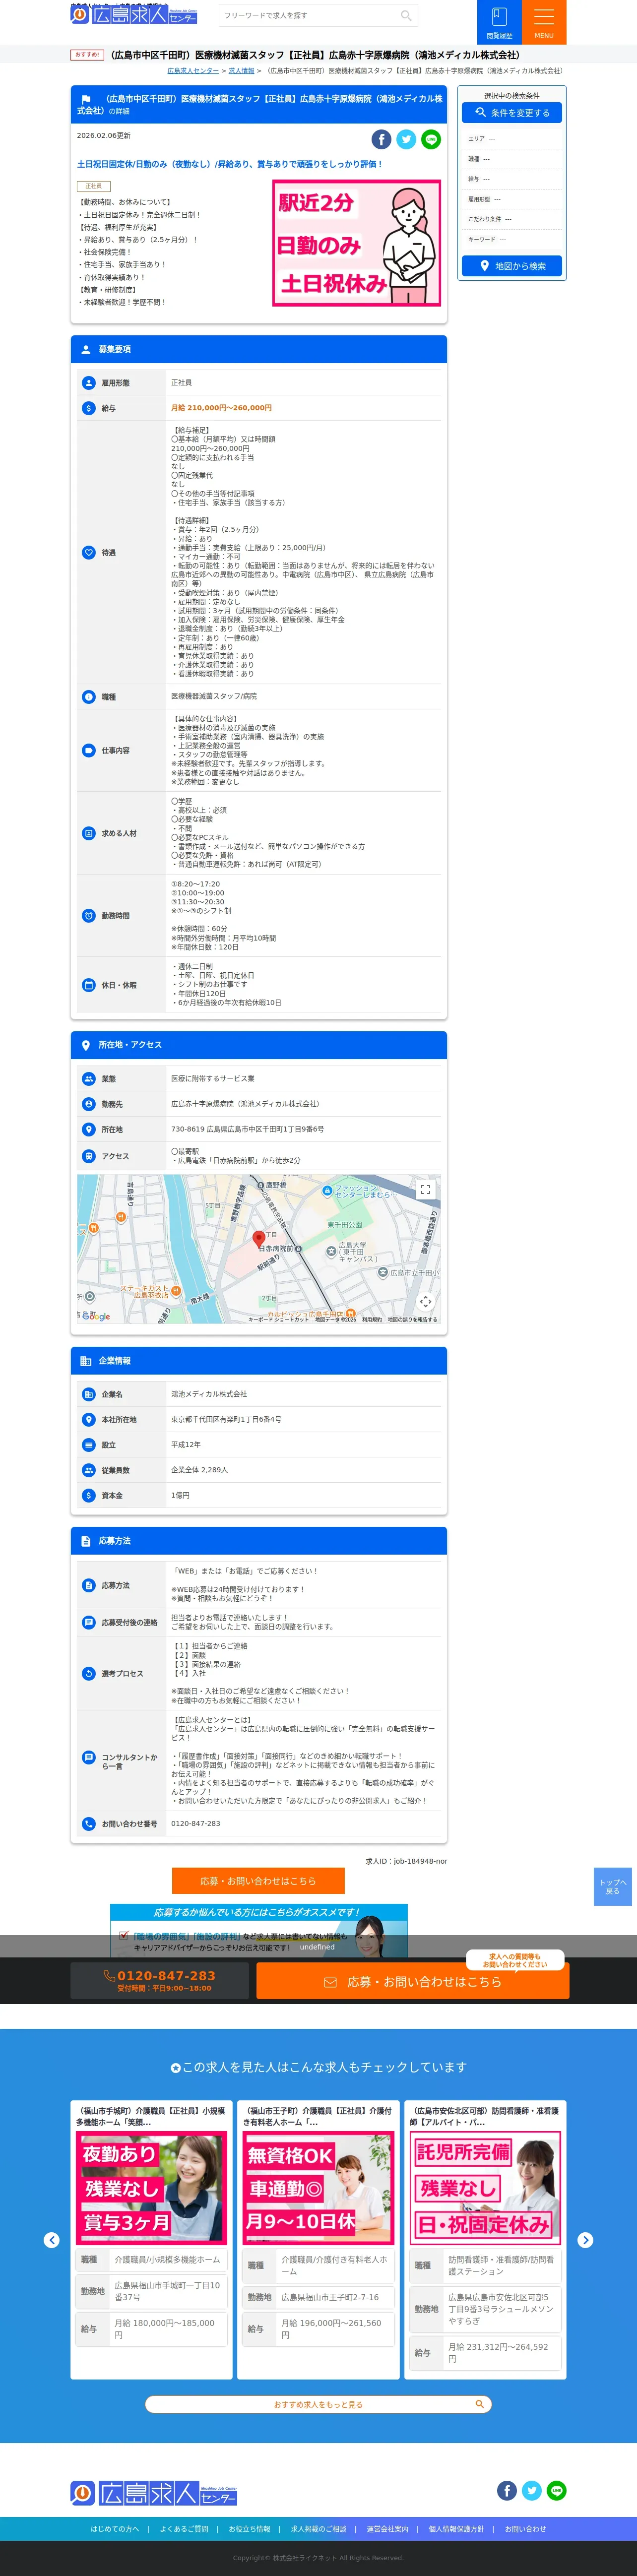Screen dimensions: 637x2576
Task: Click the Google logo on map
Action: click(96, 1316)
